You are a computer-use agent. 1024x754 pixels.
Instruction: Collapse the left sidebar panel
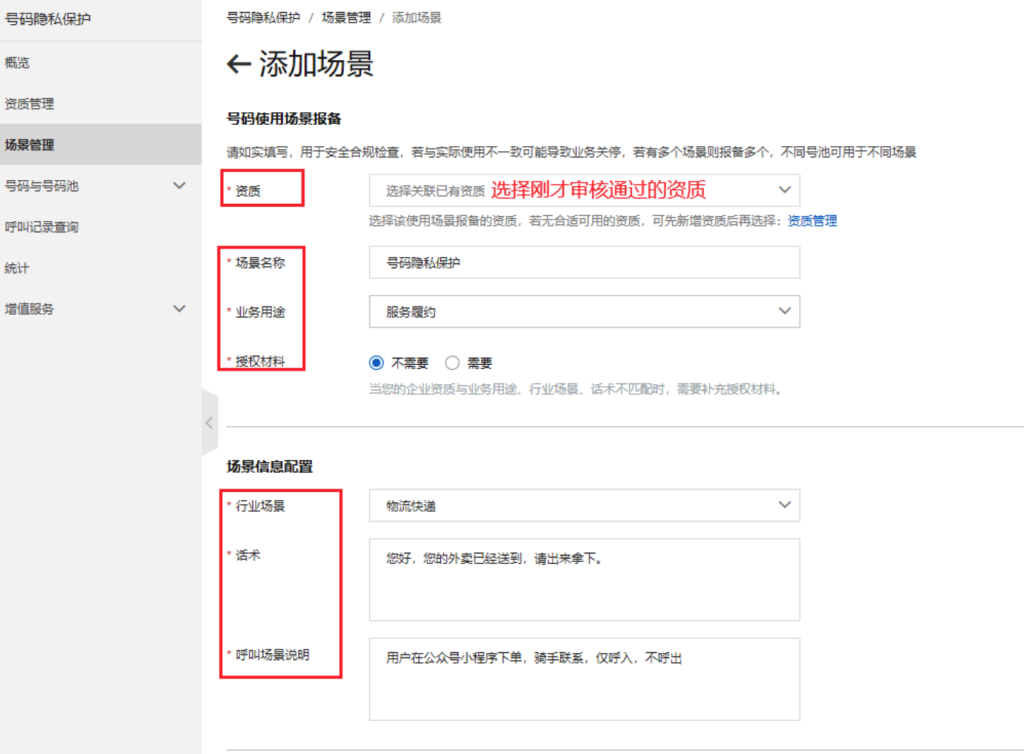click(x=210, y=422)
